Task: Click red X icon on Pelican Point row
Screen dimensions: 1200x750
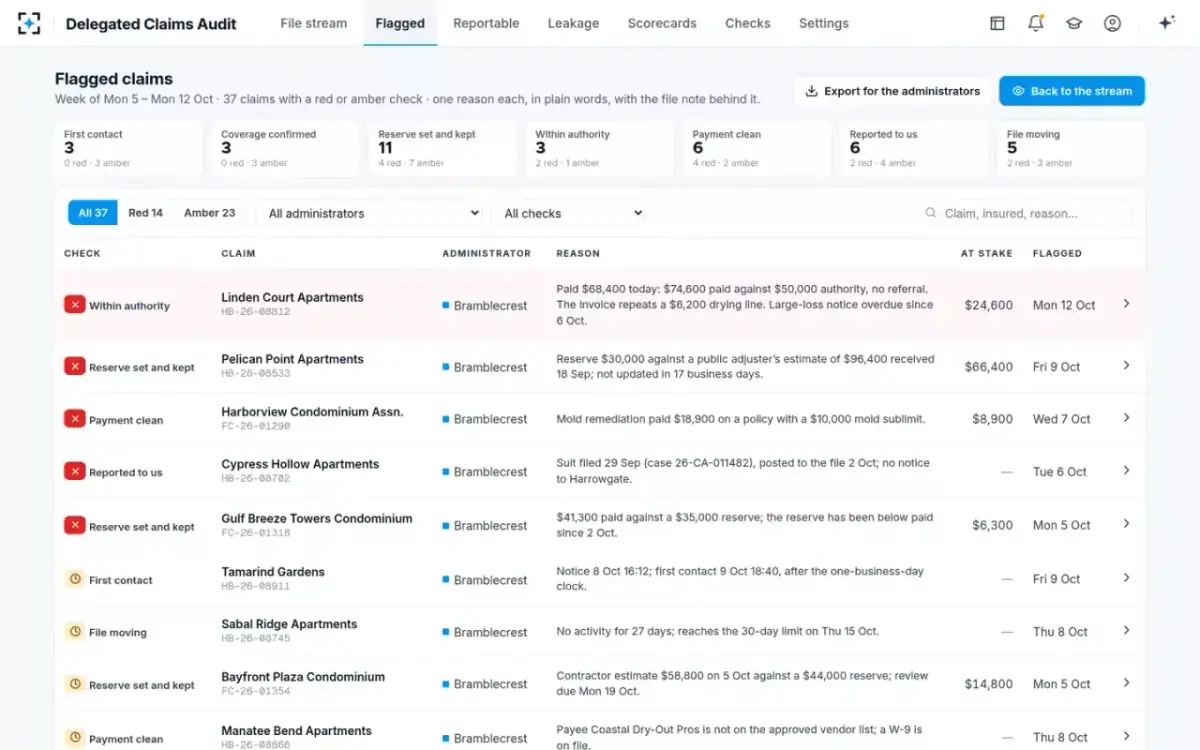Action: pos(74,367)
